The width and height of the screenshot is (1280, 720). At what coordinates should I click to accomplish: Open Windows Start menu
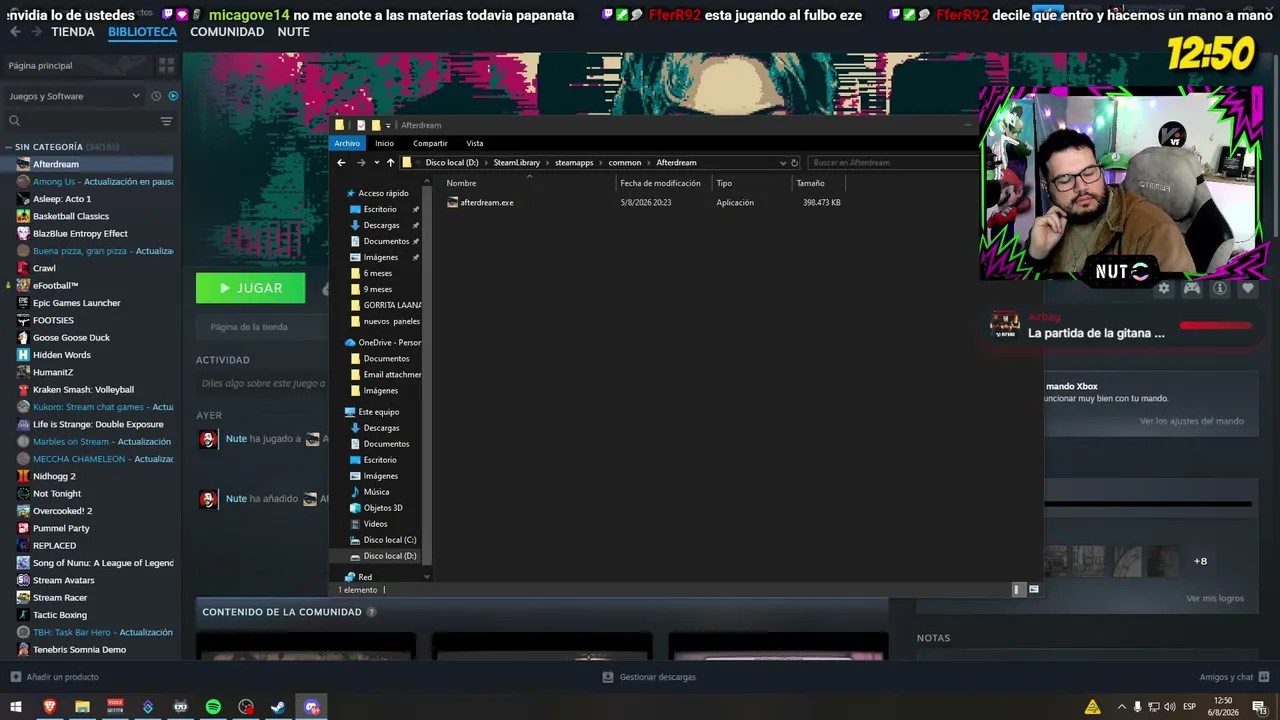(x=16, y=707)
